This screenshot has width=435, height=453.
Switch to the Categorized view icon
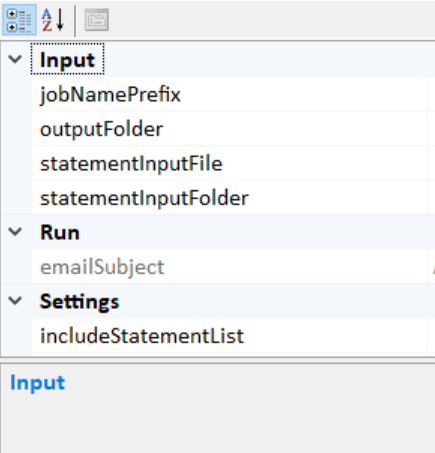(x=19, y=20)
